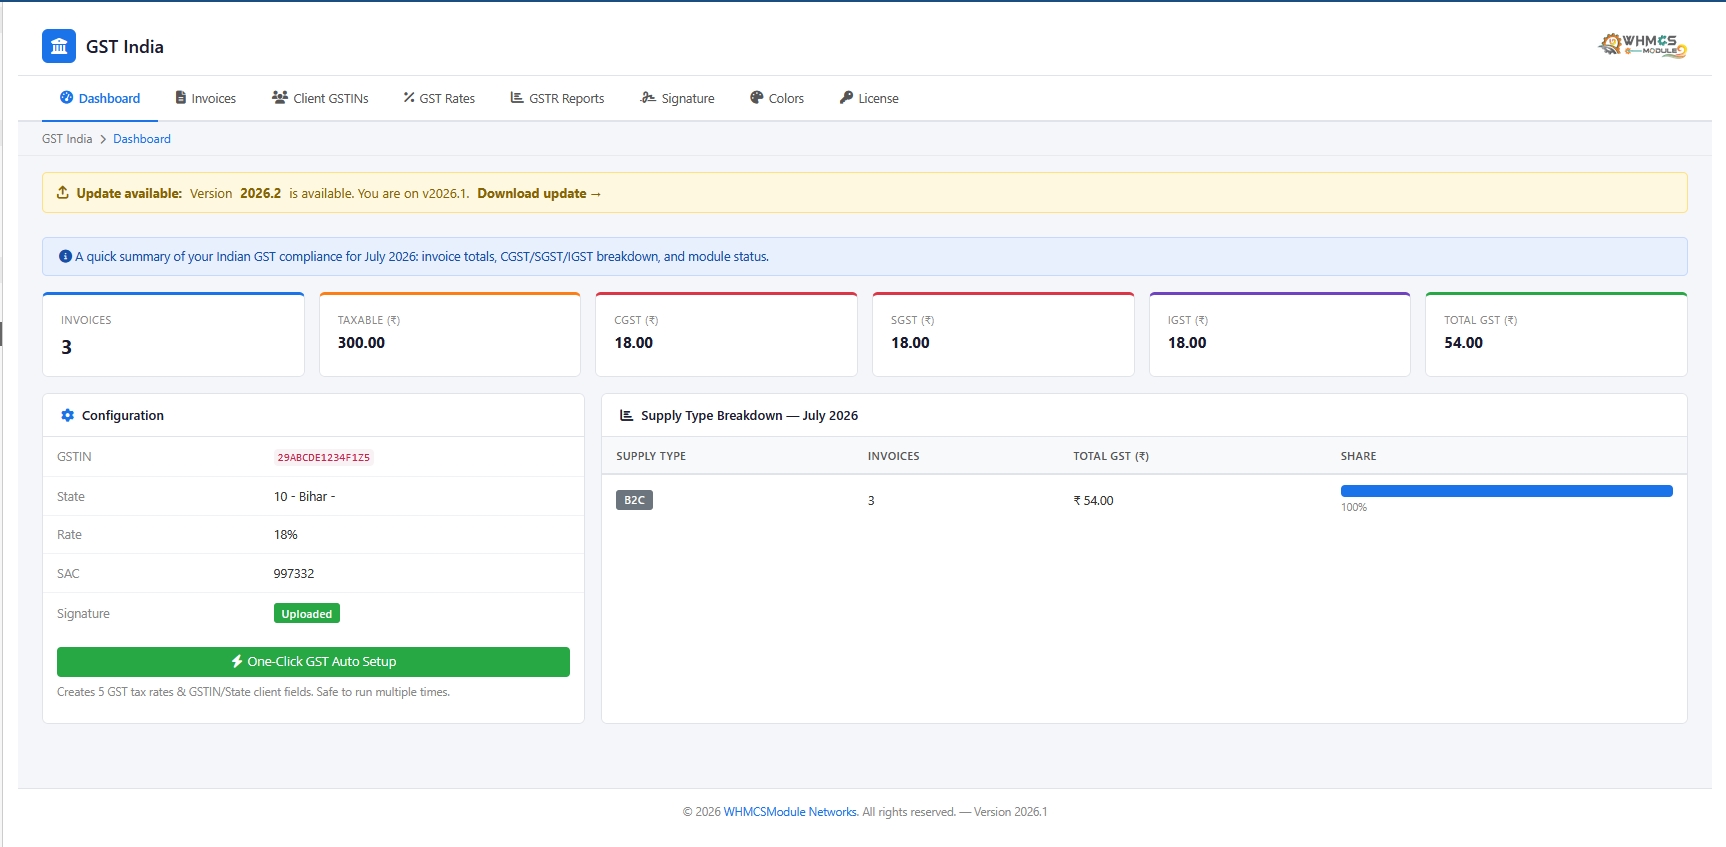Switch to the Client GSTINs tab

tap(320, 98)
